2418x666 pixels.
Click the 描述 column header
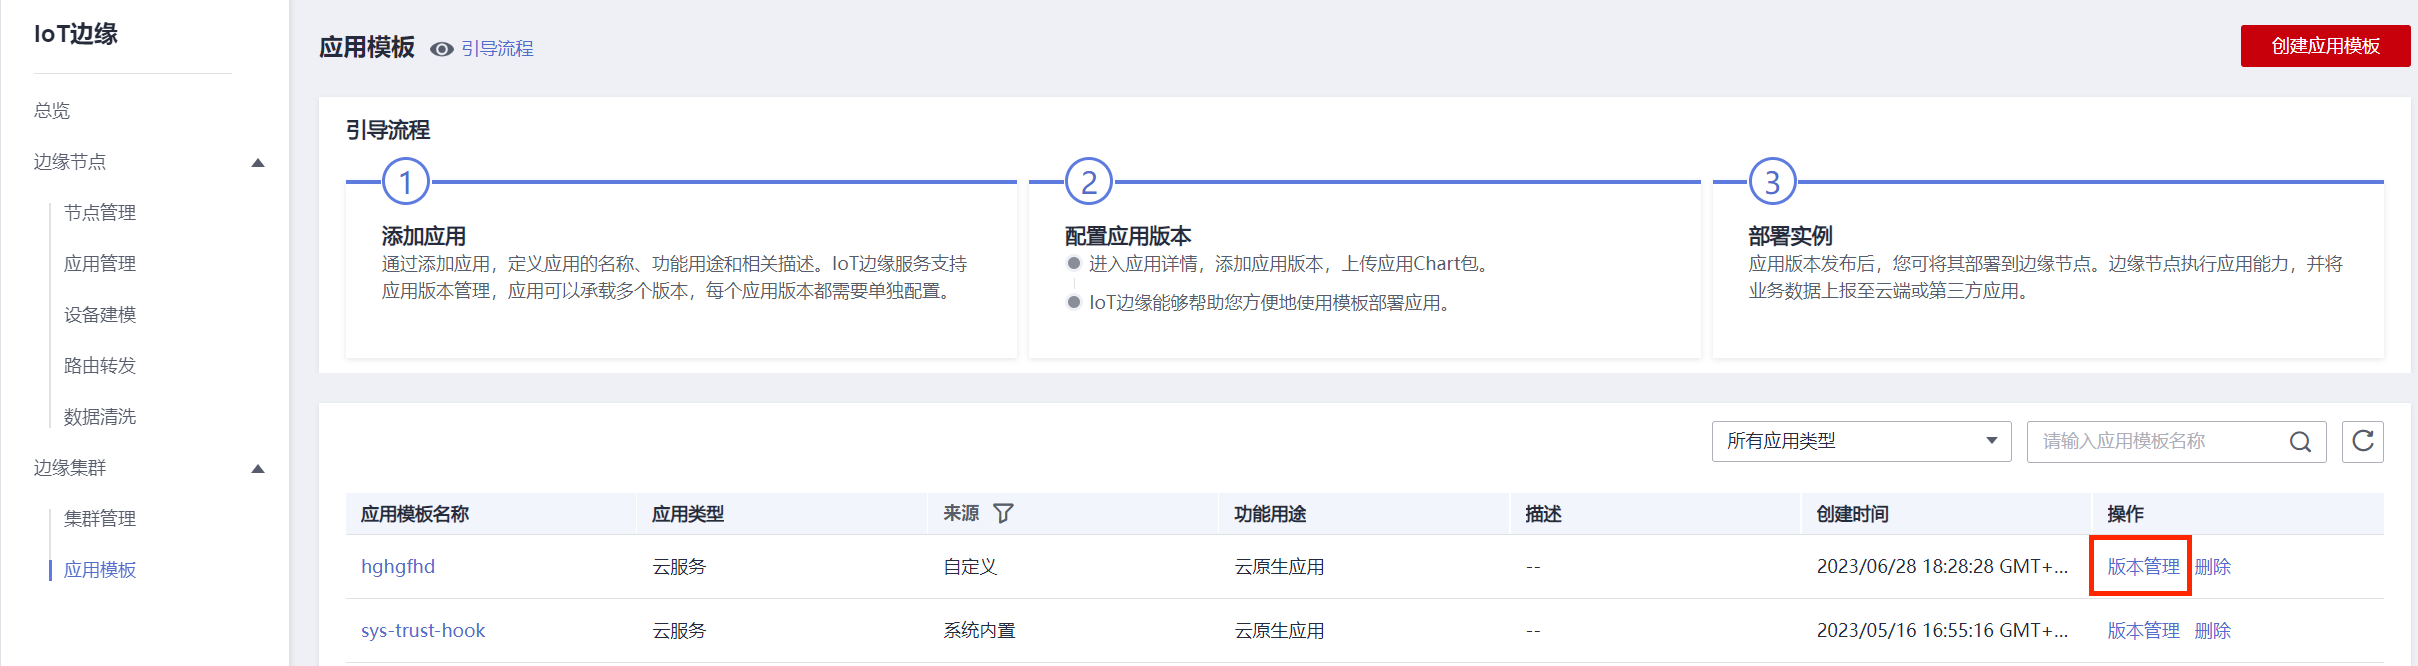click(x=1543, y=514)
